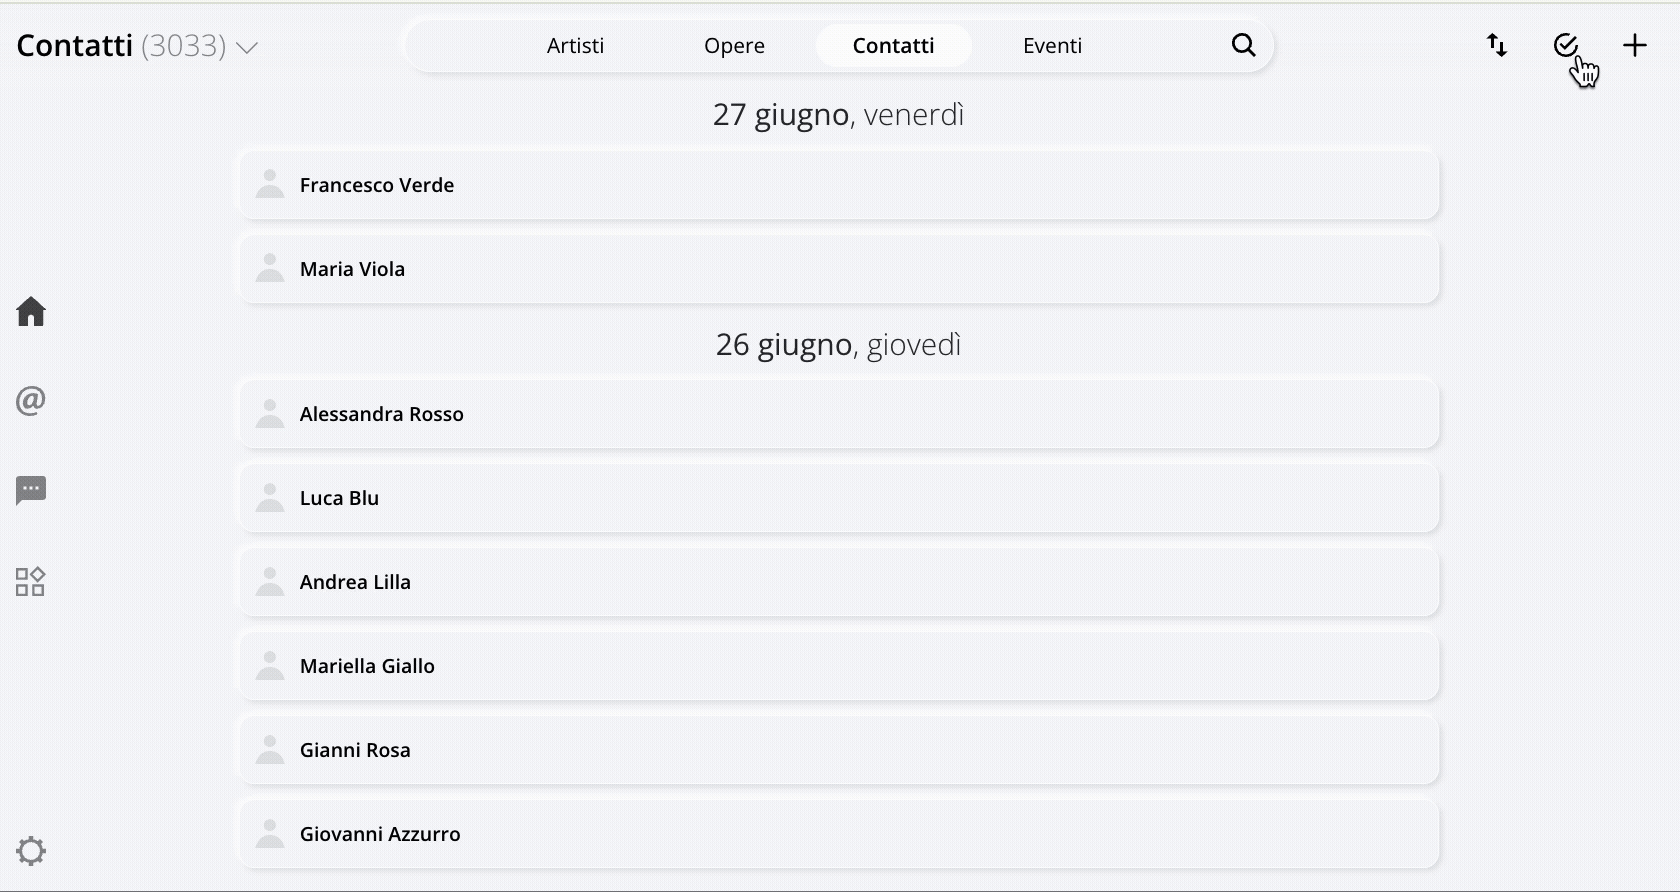Open the search magnifier in top bar
This screenshot has height=892, width=1680.
point(1243,45)
